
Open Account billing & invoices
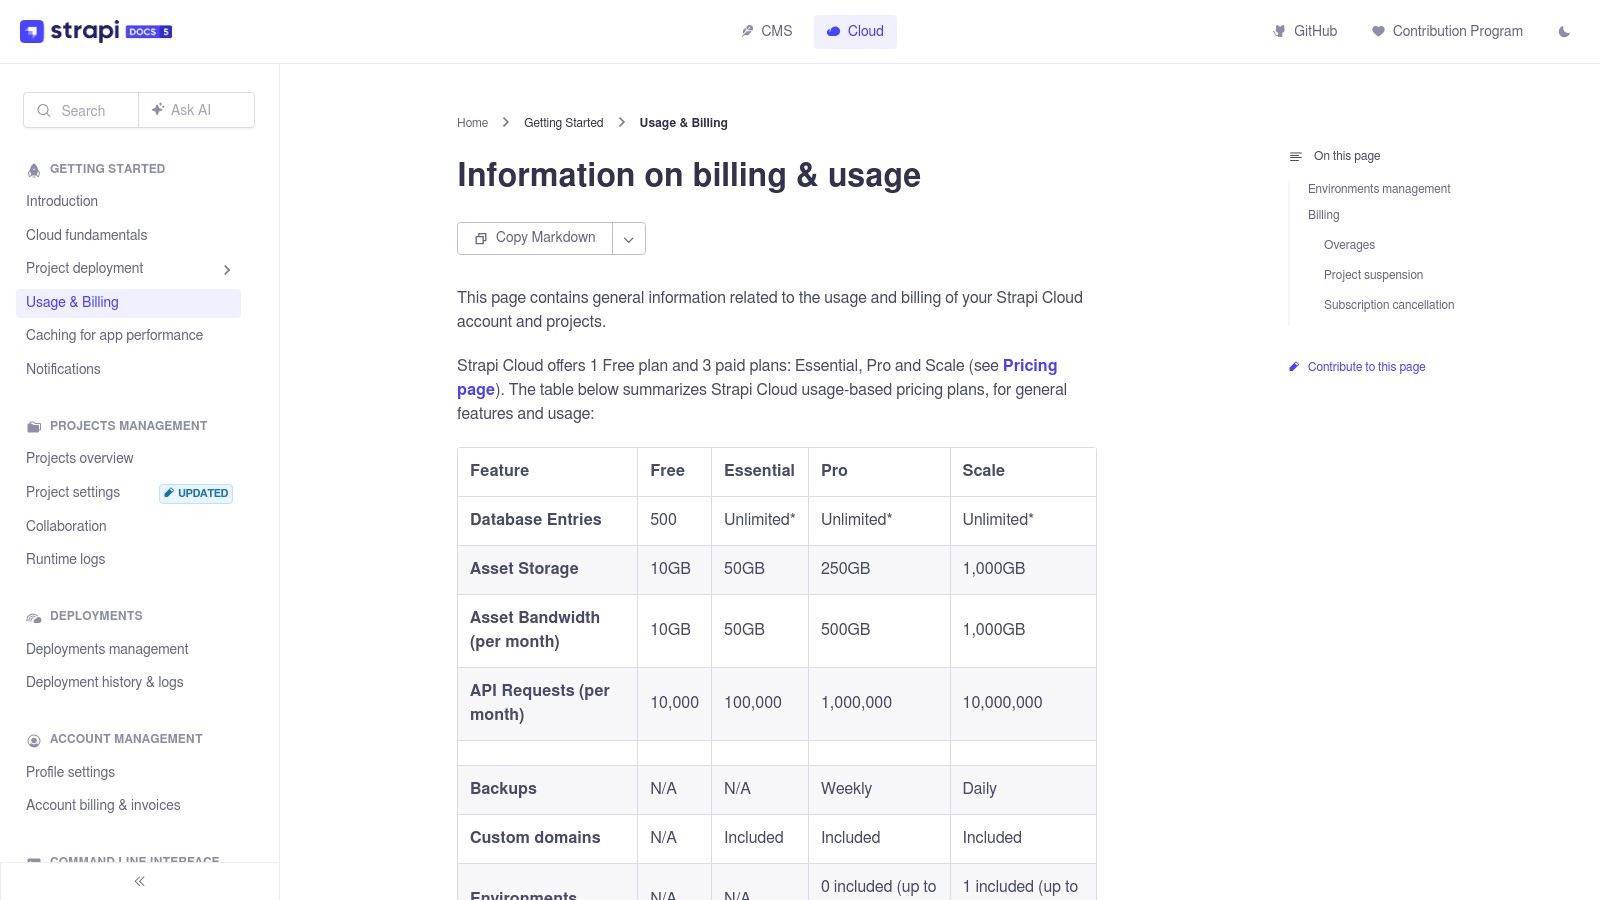(103, 805)
